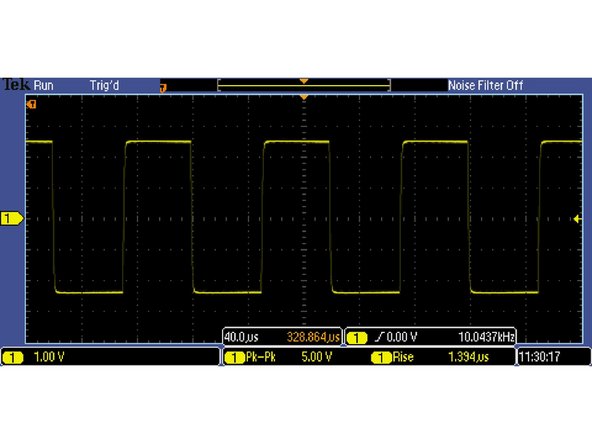The image size is (592, 444).
Task: Click the 328.864µs delay readout
Action: (x=313, y=337)
